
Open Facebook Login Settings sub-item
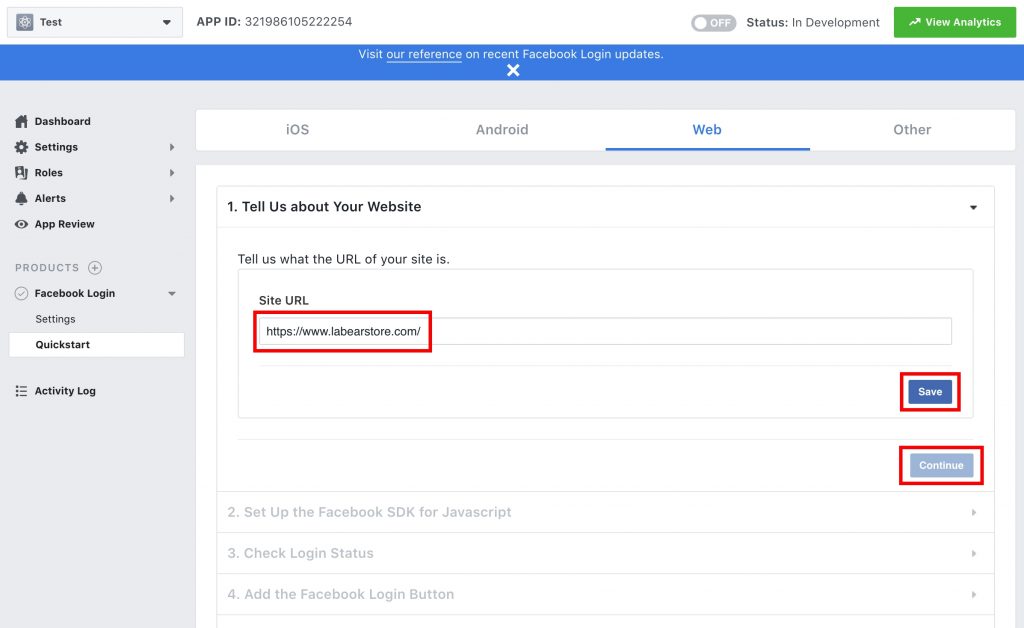[56, 319]
